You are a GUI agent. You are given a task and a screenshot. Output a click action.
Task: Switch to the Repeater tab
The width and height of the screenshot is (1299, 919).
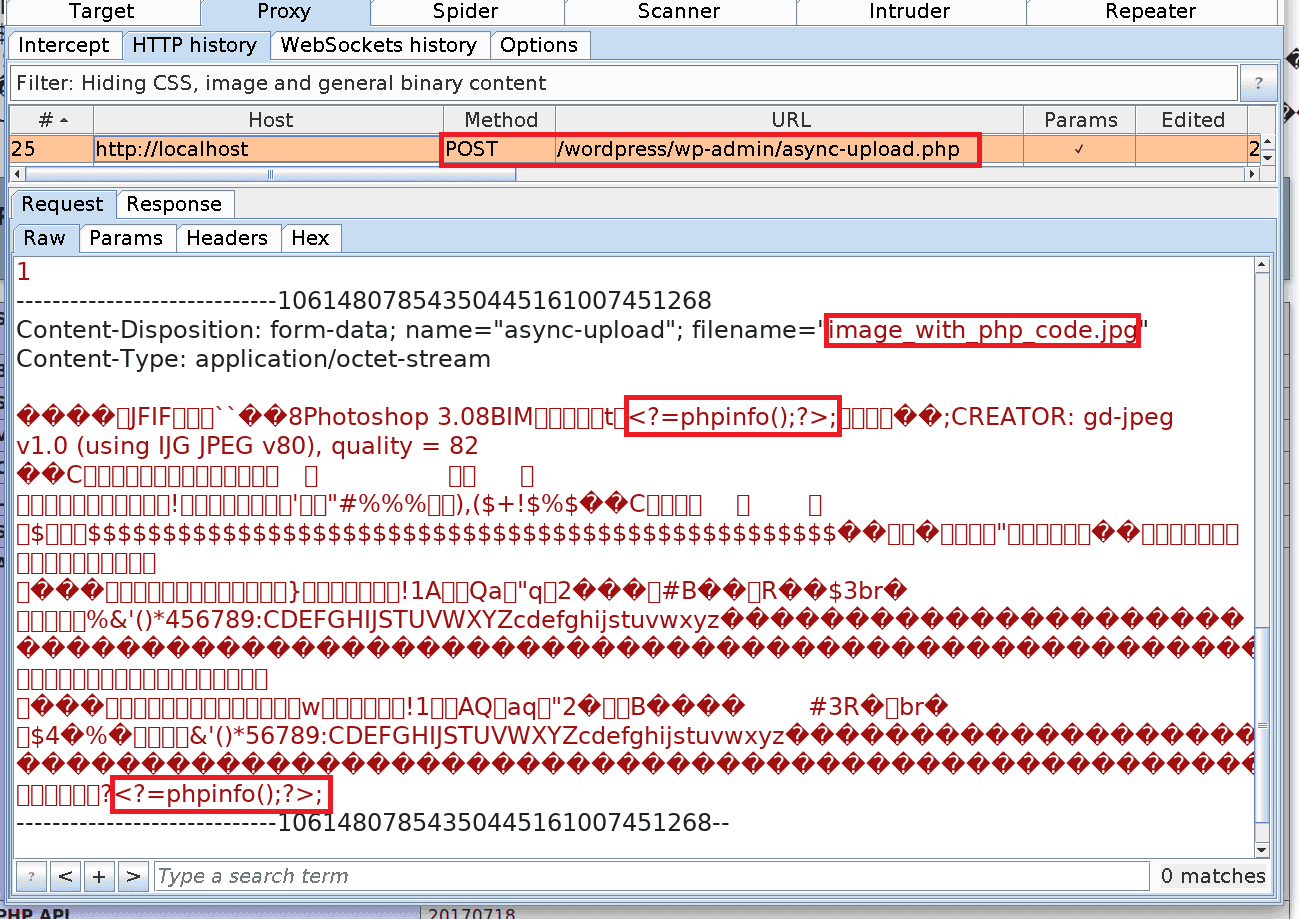tap(1150, 12)
